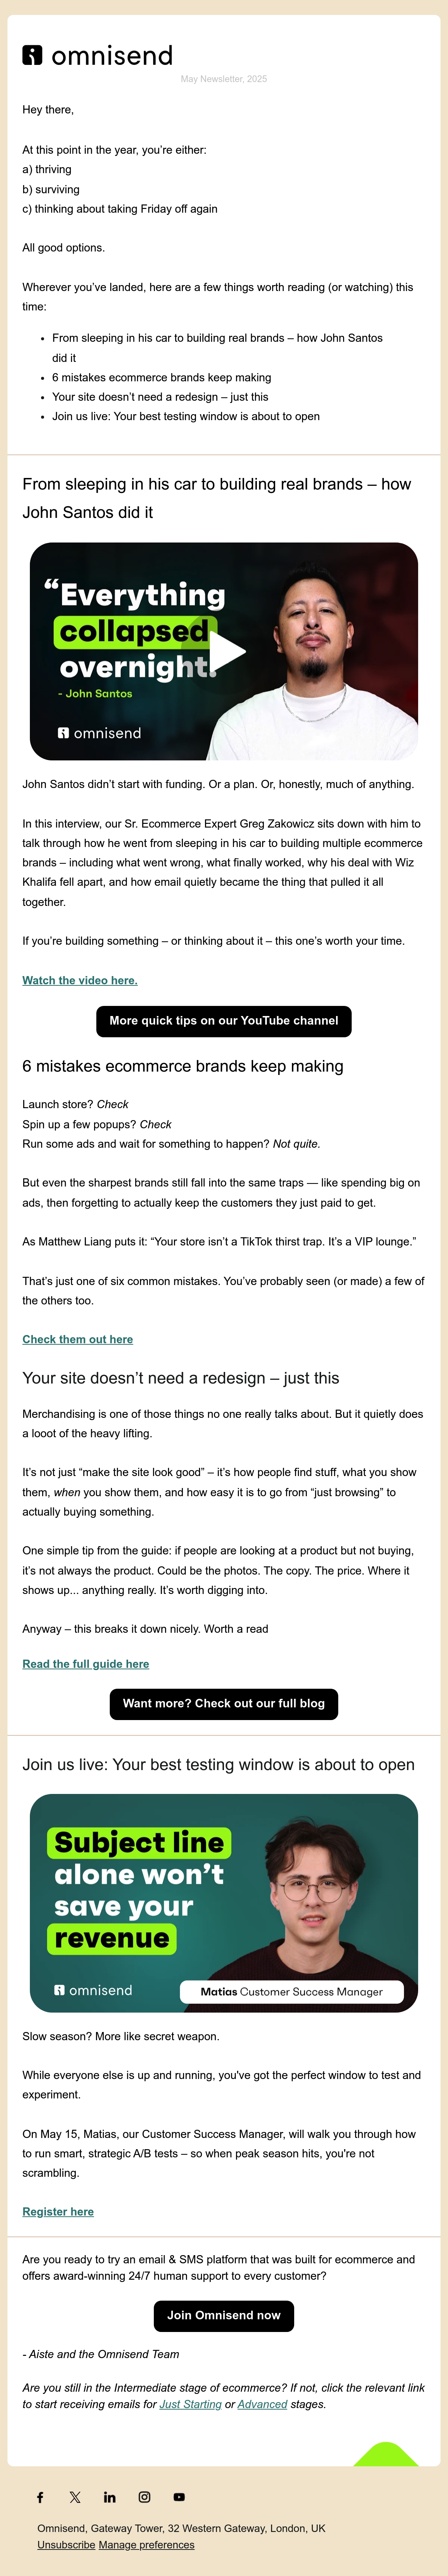The image size is (448, 2576).
Task: Open the YouTube icon in footer
Action: [179, 2497]
